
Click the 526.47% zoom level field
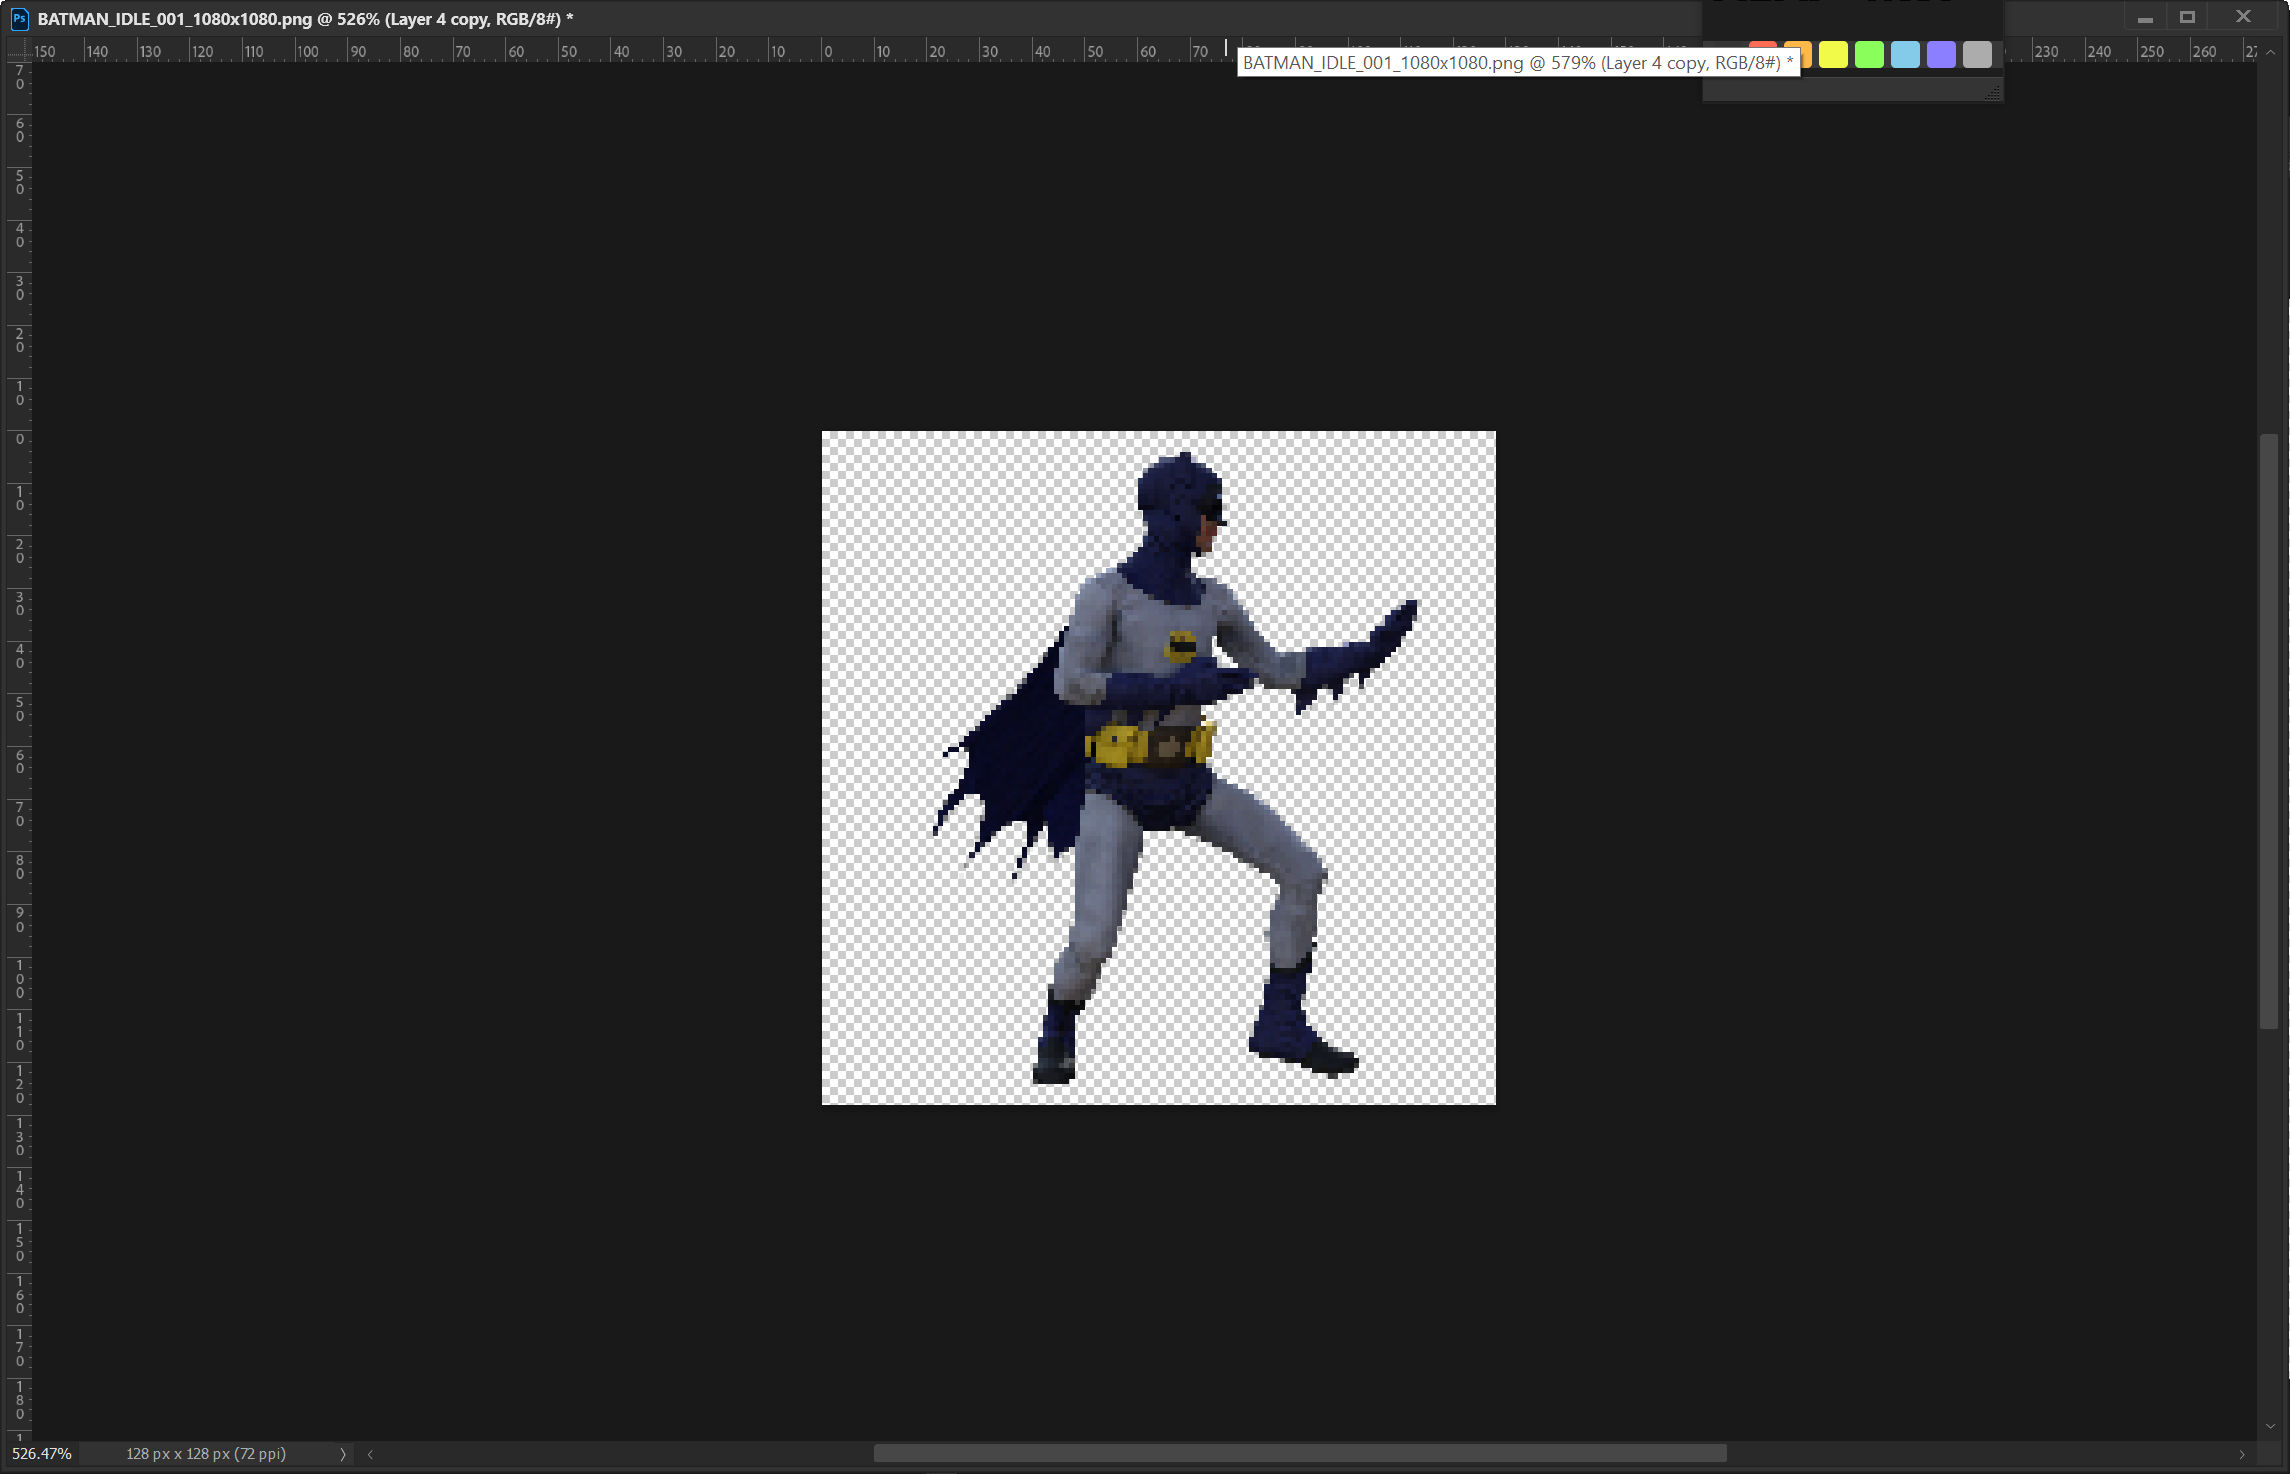tap(42, 1454)
